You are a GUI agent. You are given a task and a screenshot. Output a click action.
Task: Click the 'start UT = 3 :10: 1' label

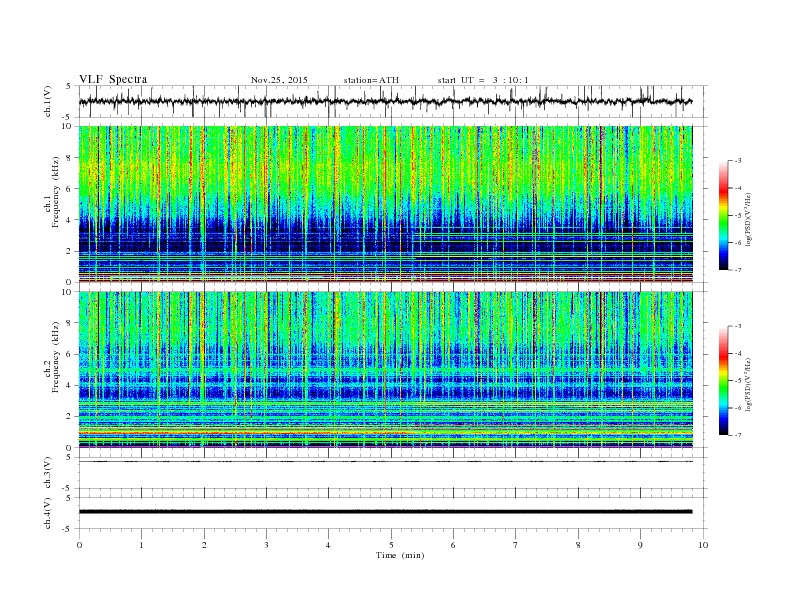[x=483, y=80]
